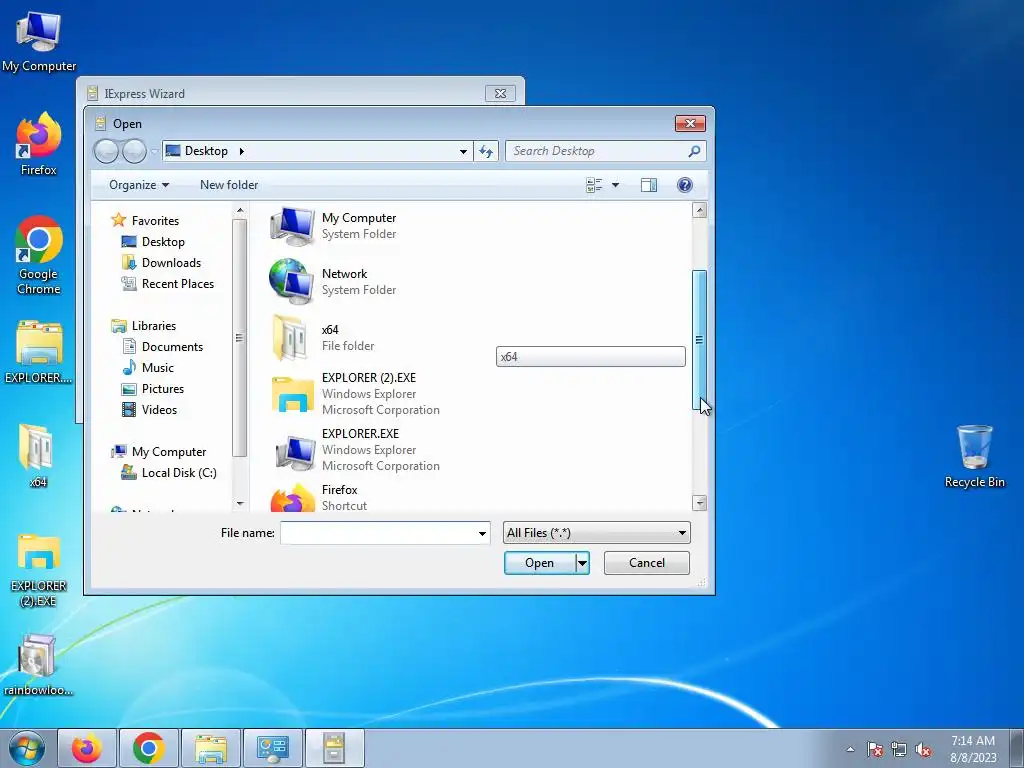This screenshot has width=1024, height=768.
Task: Select EXPLORER.EXE icon in file list
Action: [x=295, y=451]
